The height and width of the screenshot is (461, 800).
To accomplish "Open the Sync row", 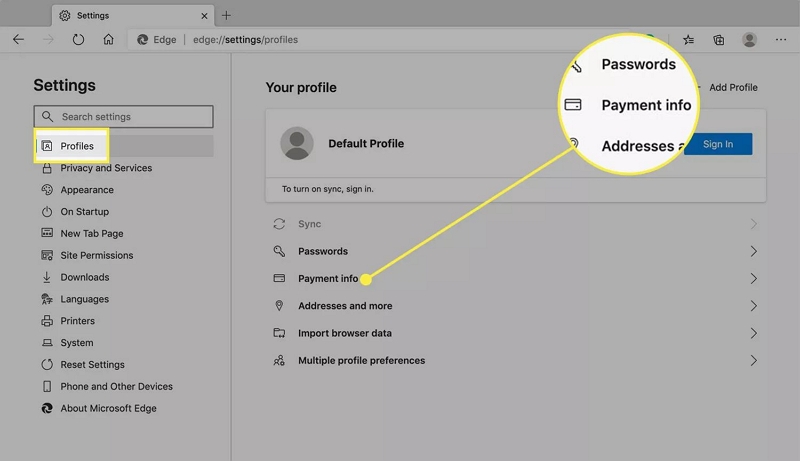I will 515,224.
